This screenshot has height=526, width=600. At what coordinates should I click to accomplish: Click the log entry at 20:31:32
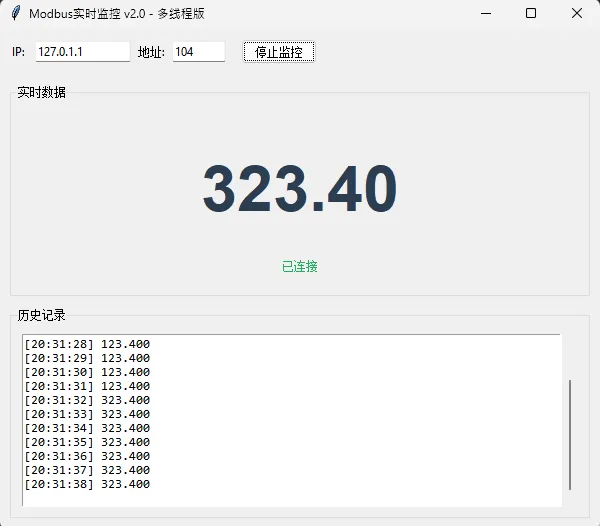pyautogui.click(x=86, y=400)
